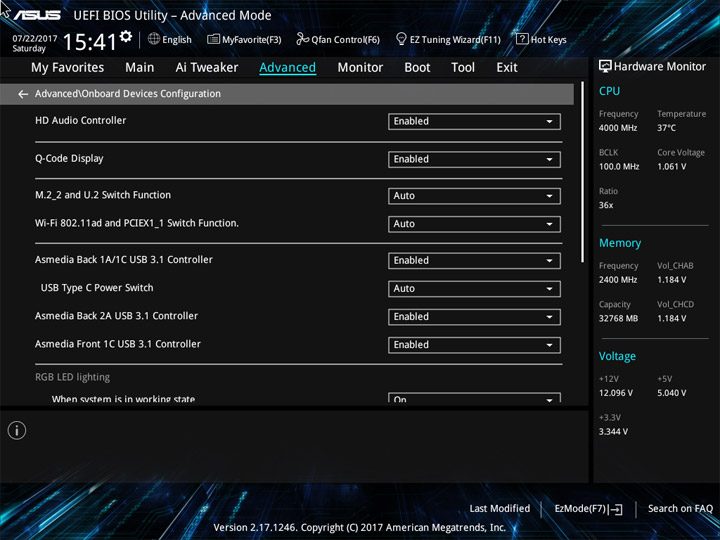Open Wi-Fi 802.11ad PCIEX1_1 Switch dropdown
720x540 pixels.
tap(474, 224)
